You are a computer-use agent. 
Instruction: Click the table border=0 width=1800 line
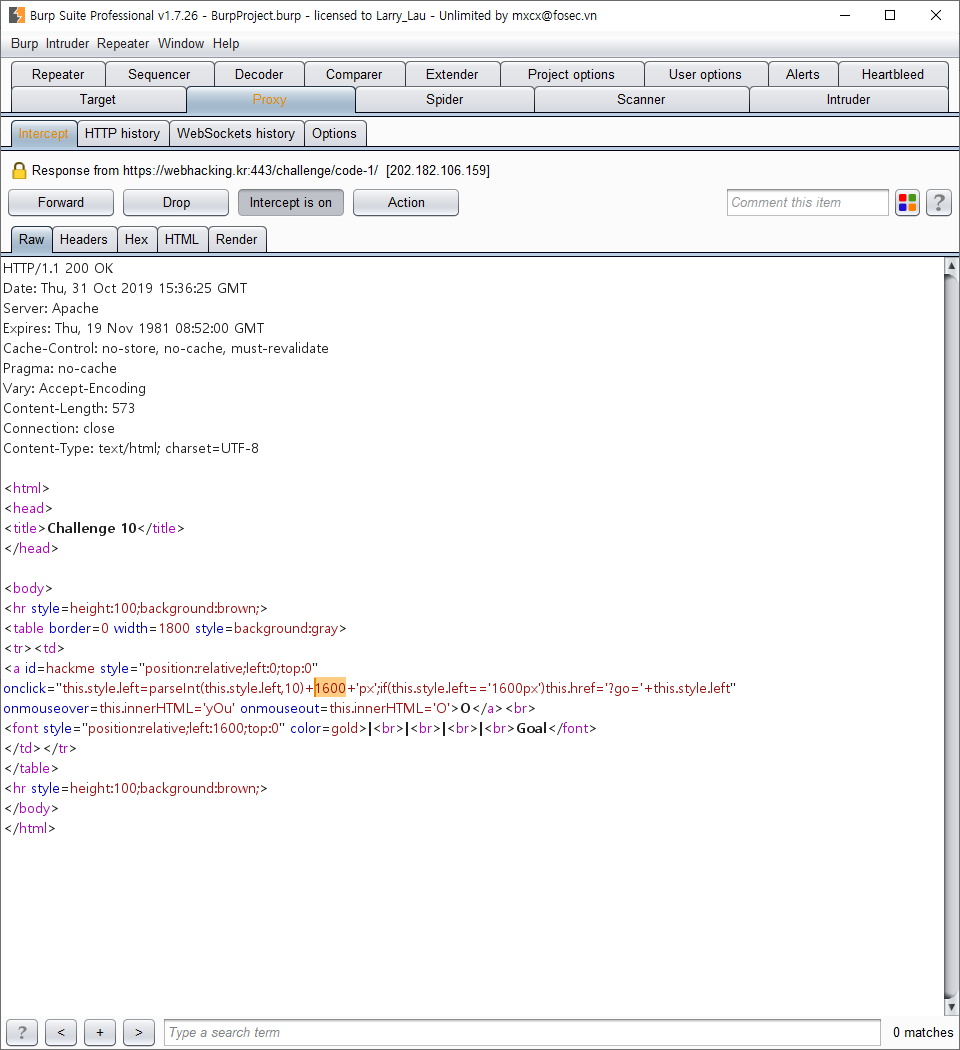(x=175, y=628)
